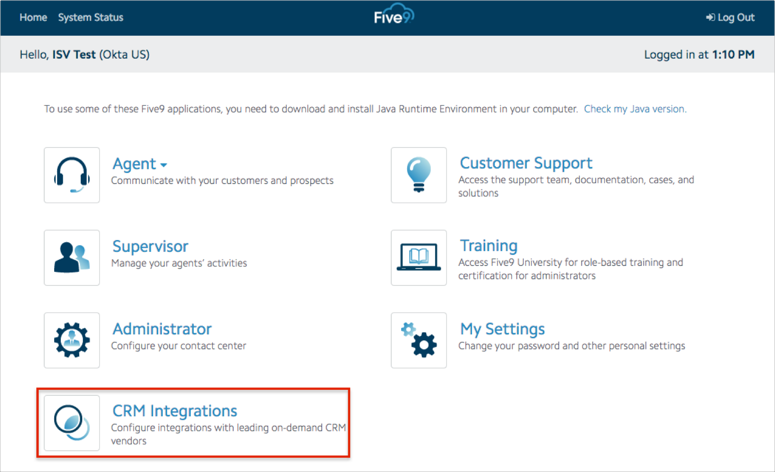Go to the Customer Support heading link
Viewport: 775px width, 472px height.
tap(526, 163)
